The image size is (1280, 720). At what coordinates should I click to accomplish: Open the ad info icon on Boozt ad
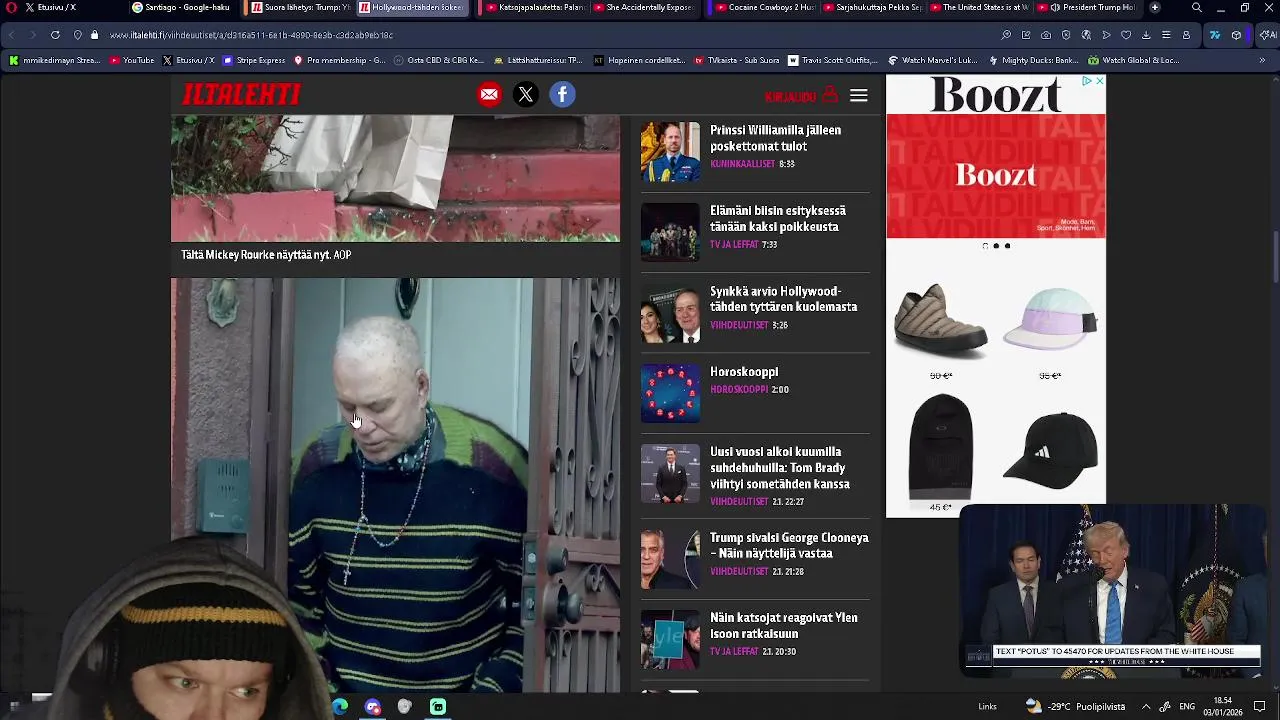(1086, 81)
